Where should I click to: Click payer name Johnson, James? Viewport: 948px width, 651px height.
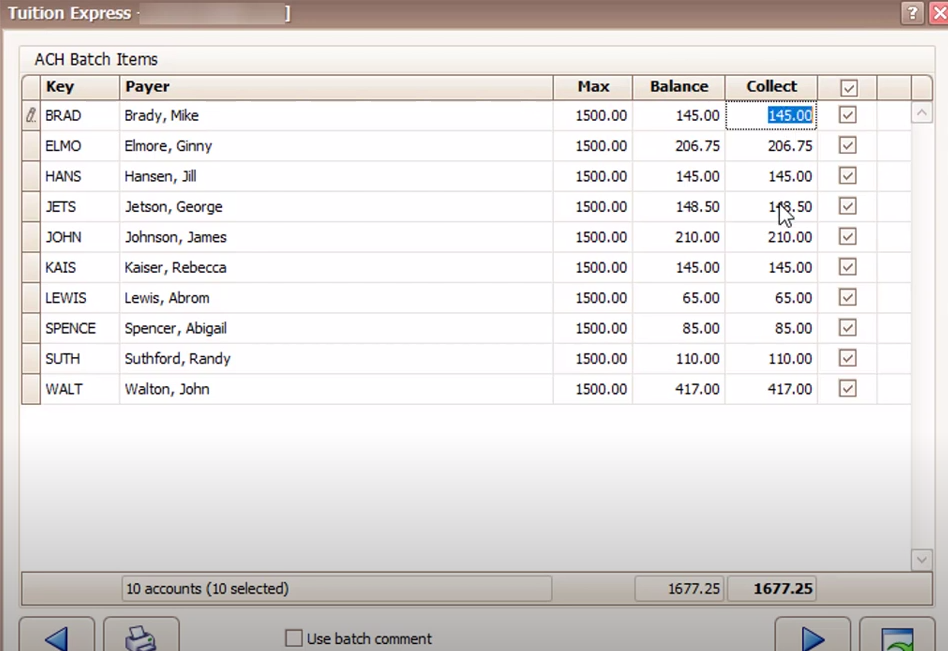click(175, 237)
